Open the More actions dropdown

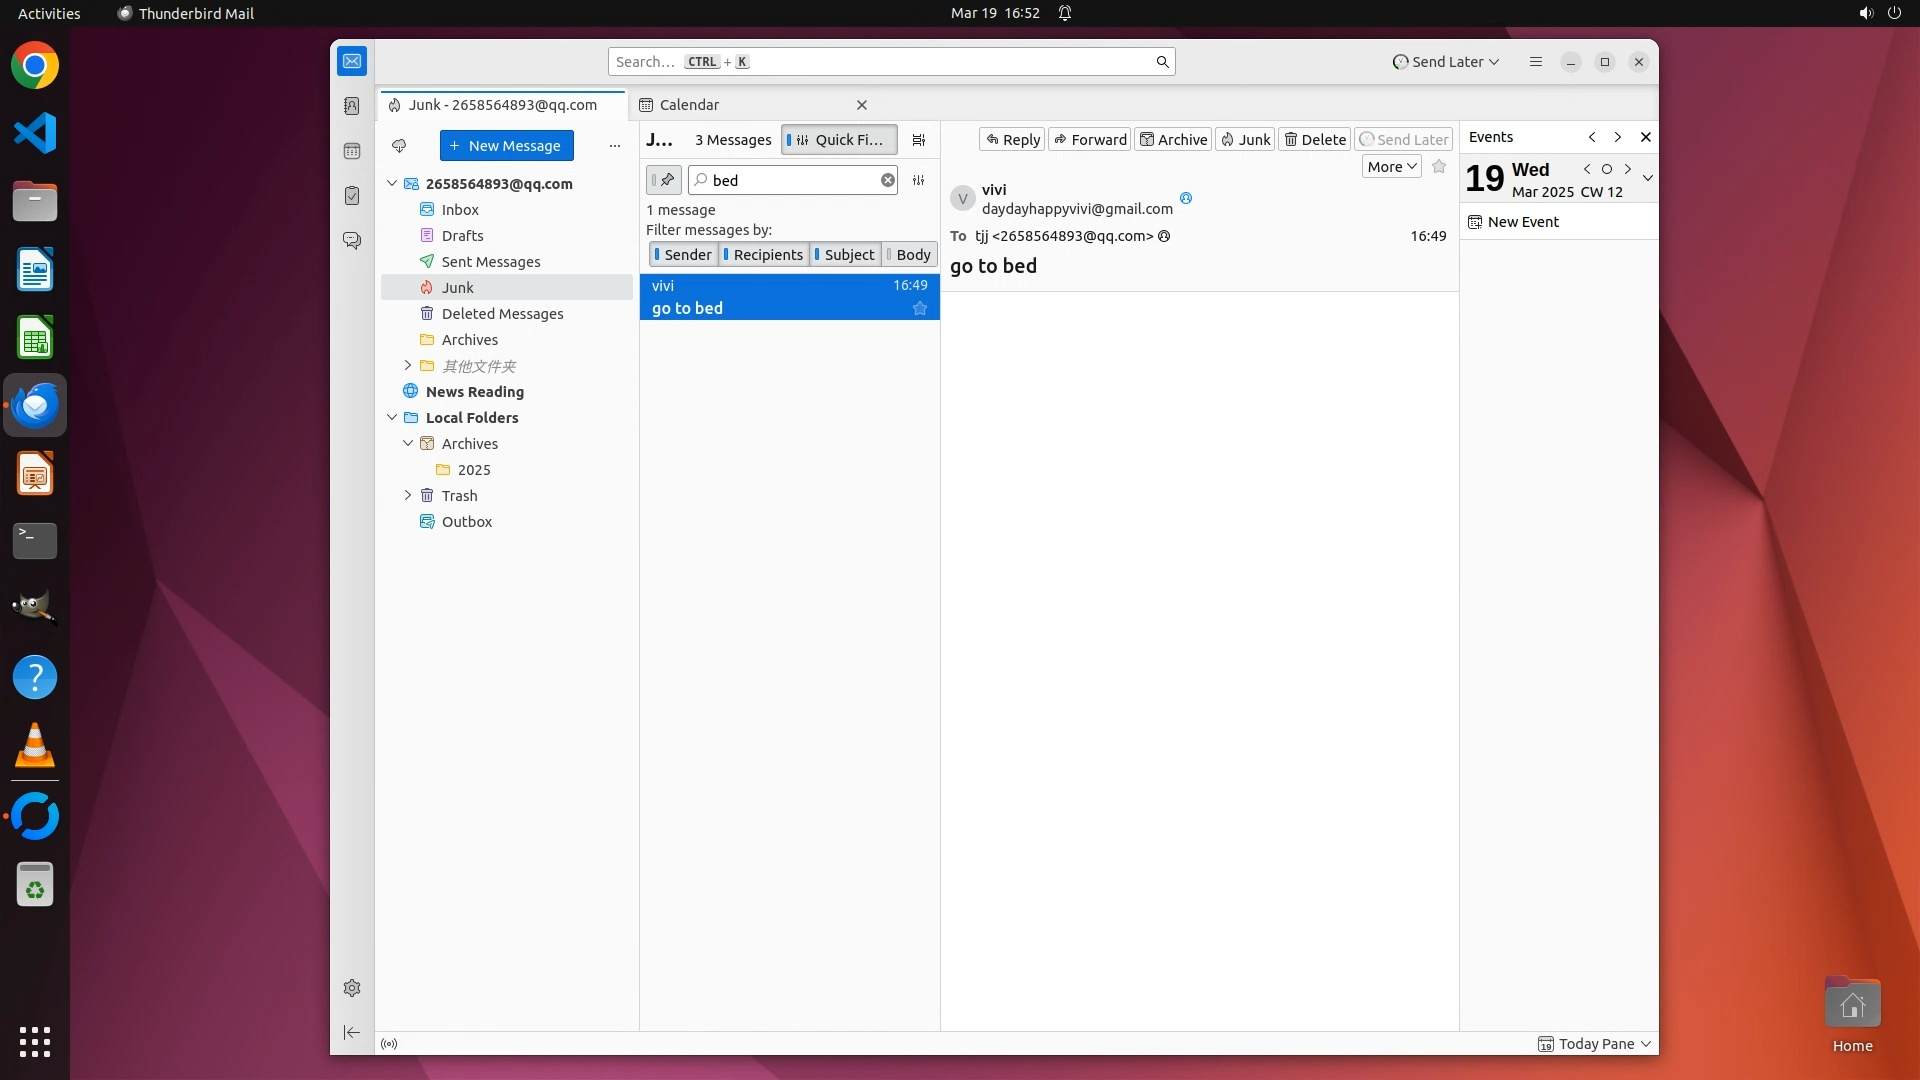tap(1391, 167)
